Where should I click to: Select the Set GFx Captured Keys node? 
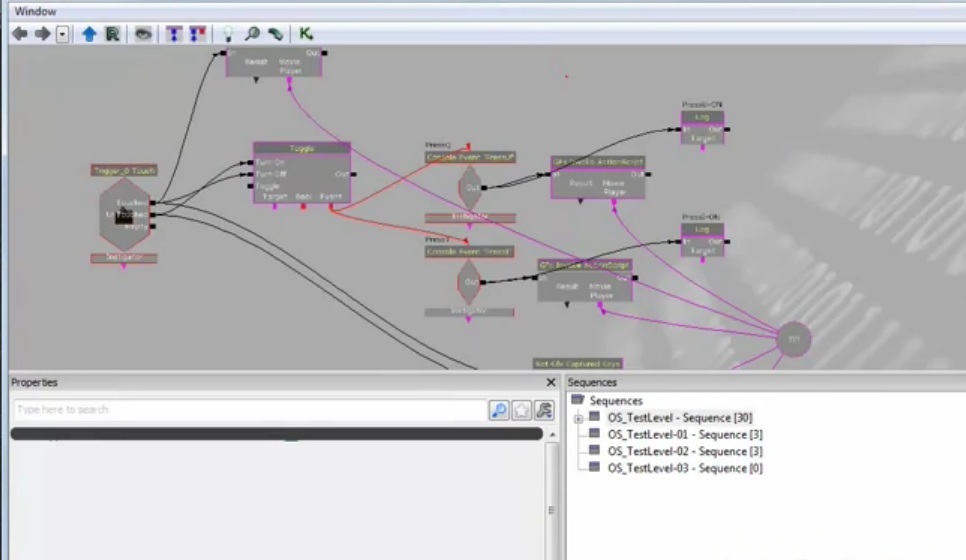pos(577,363)
